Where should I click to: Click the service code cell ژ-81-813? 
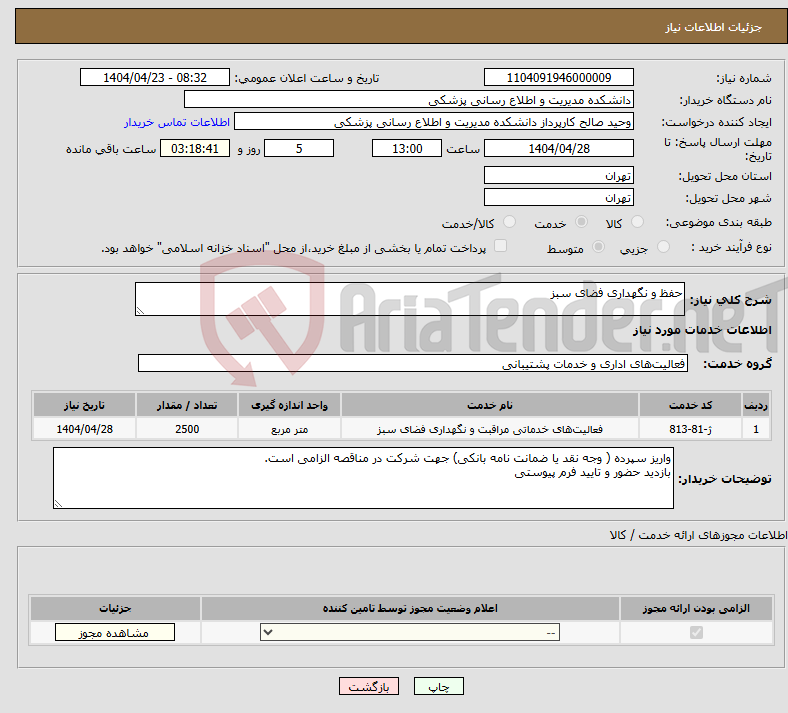[x=690, y=429]
